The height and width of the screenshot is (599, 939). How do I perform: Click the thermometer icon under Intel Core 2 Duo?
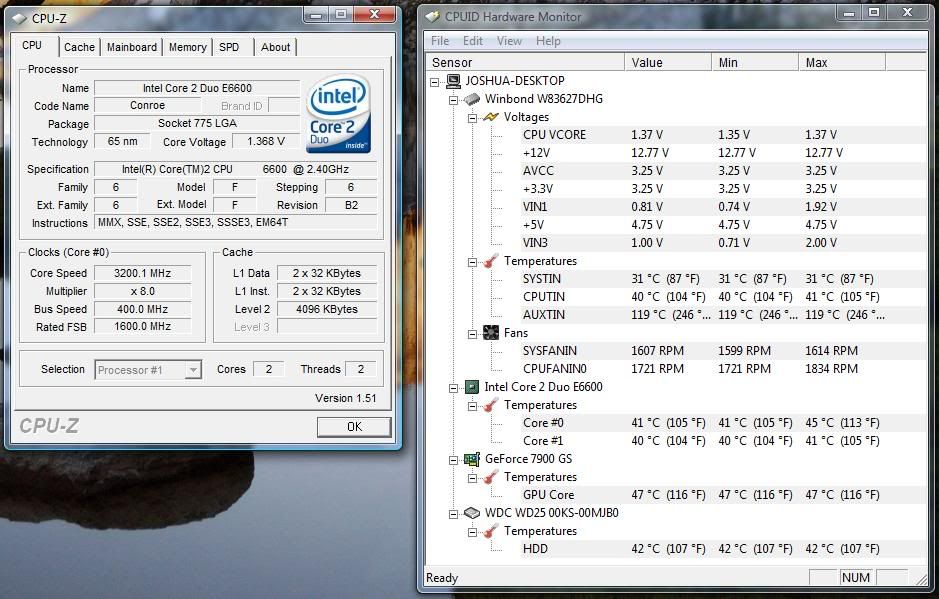click(491, 405)
